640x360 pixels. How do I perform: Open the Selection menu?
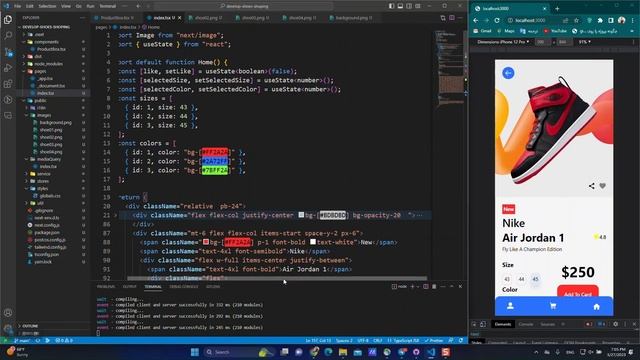click(47, 6)
